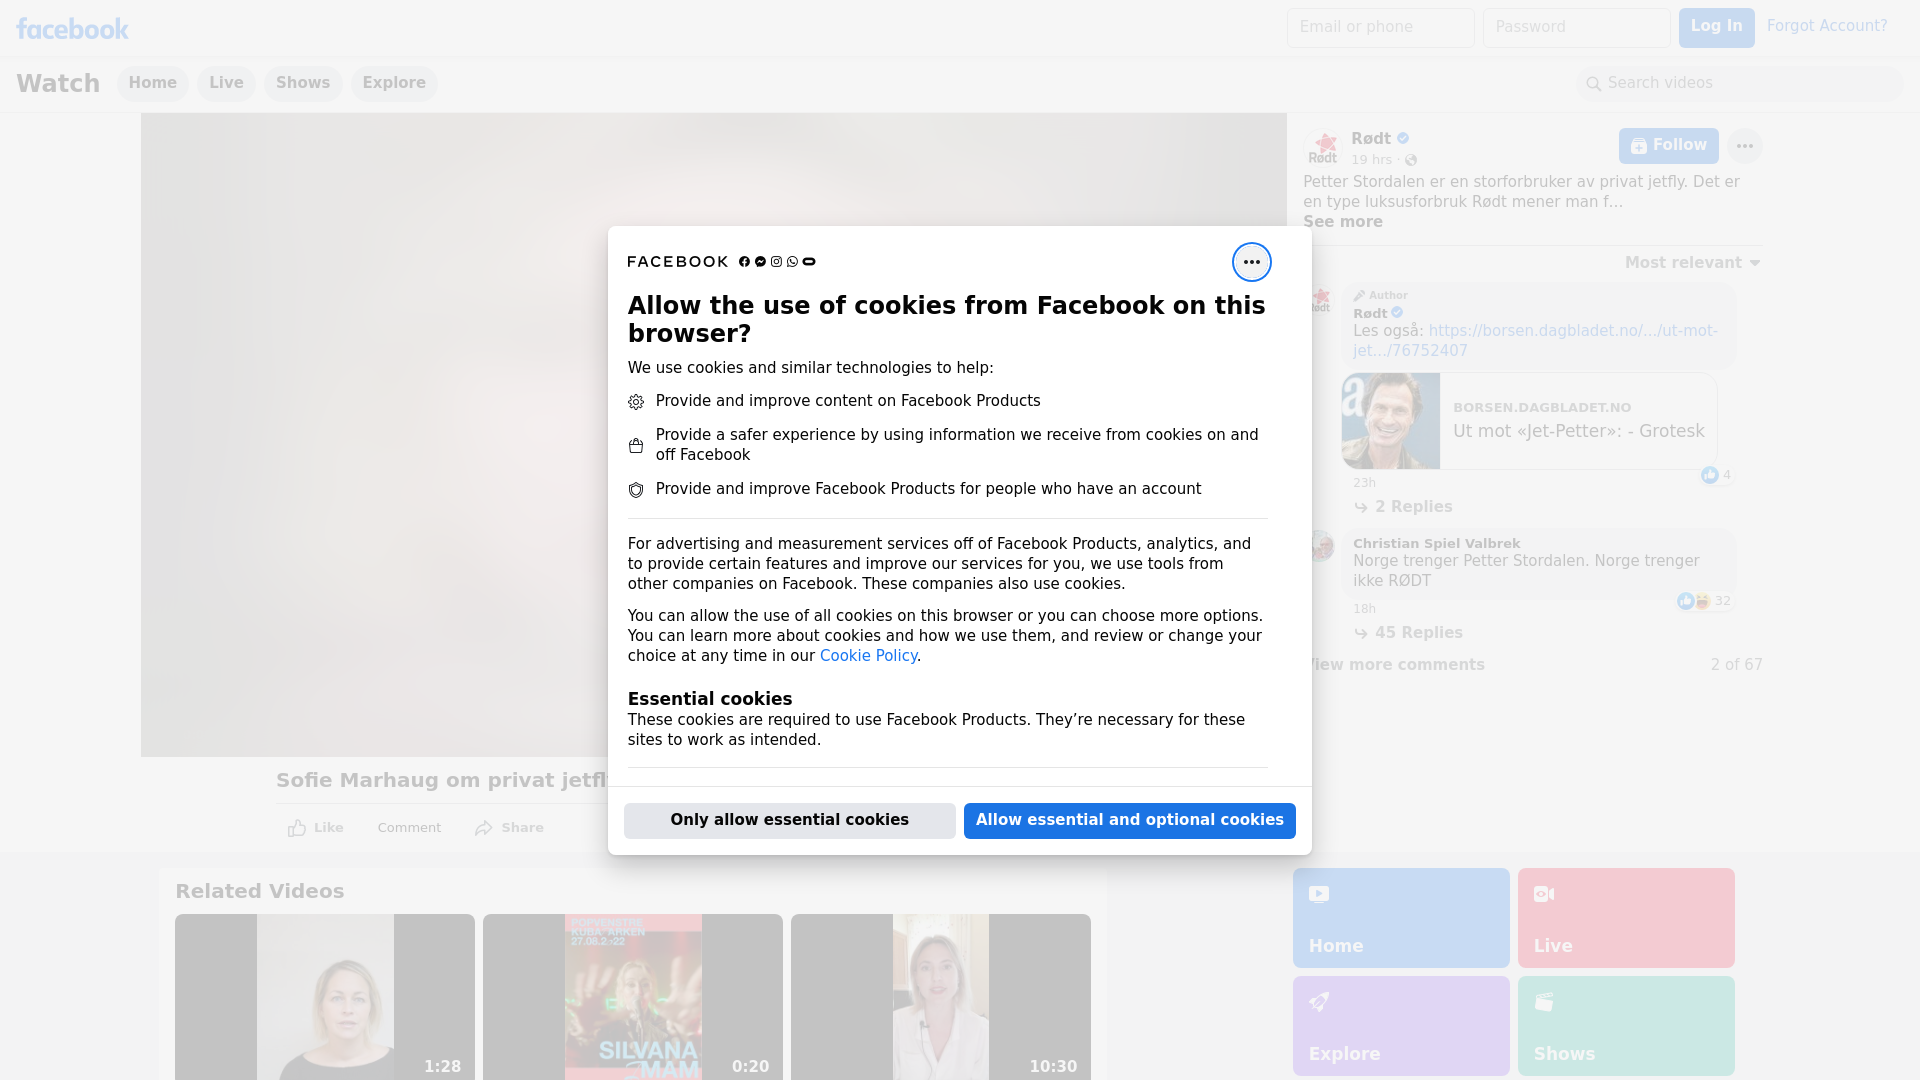1920x1080 pixels.
Task: Accept essential and optional cookies
Action: pos(1129,820)
